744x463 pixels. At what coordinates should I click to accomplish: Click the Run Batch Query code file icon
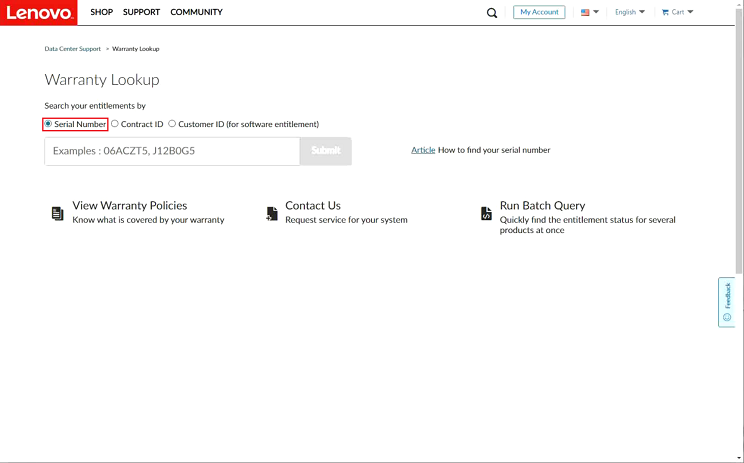486,213
